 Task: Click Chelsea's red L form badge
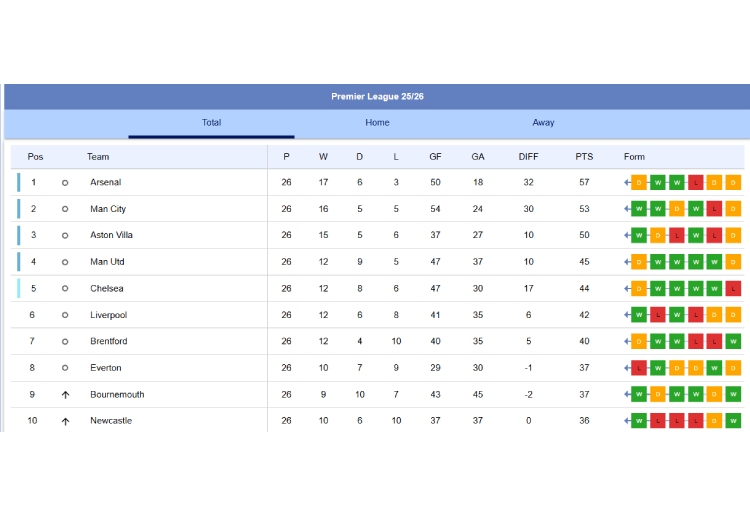click(734, 288)
